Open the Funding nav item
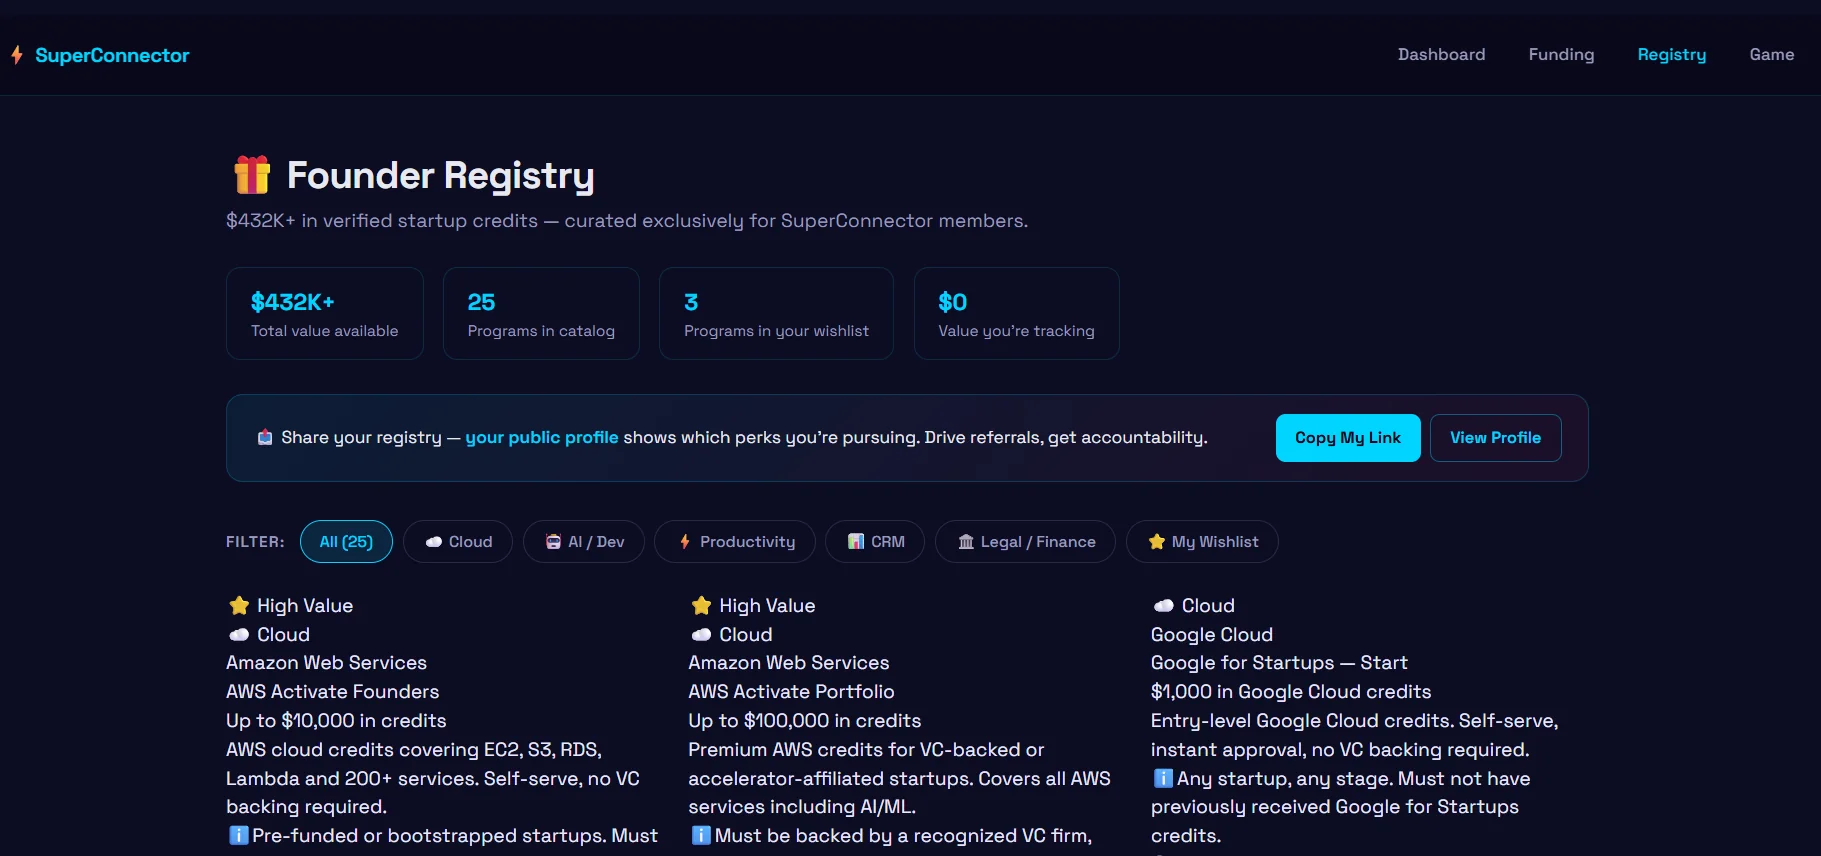The width and height of the screenshot is (1821, 856). click(x=1561, y=55)
